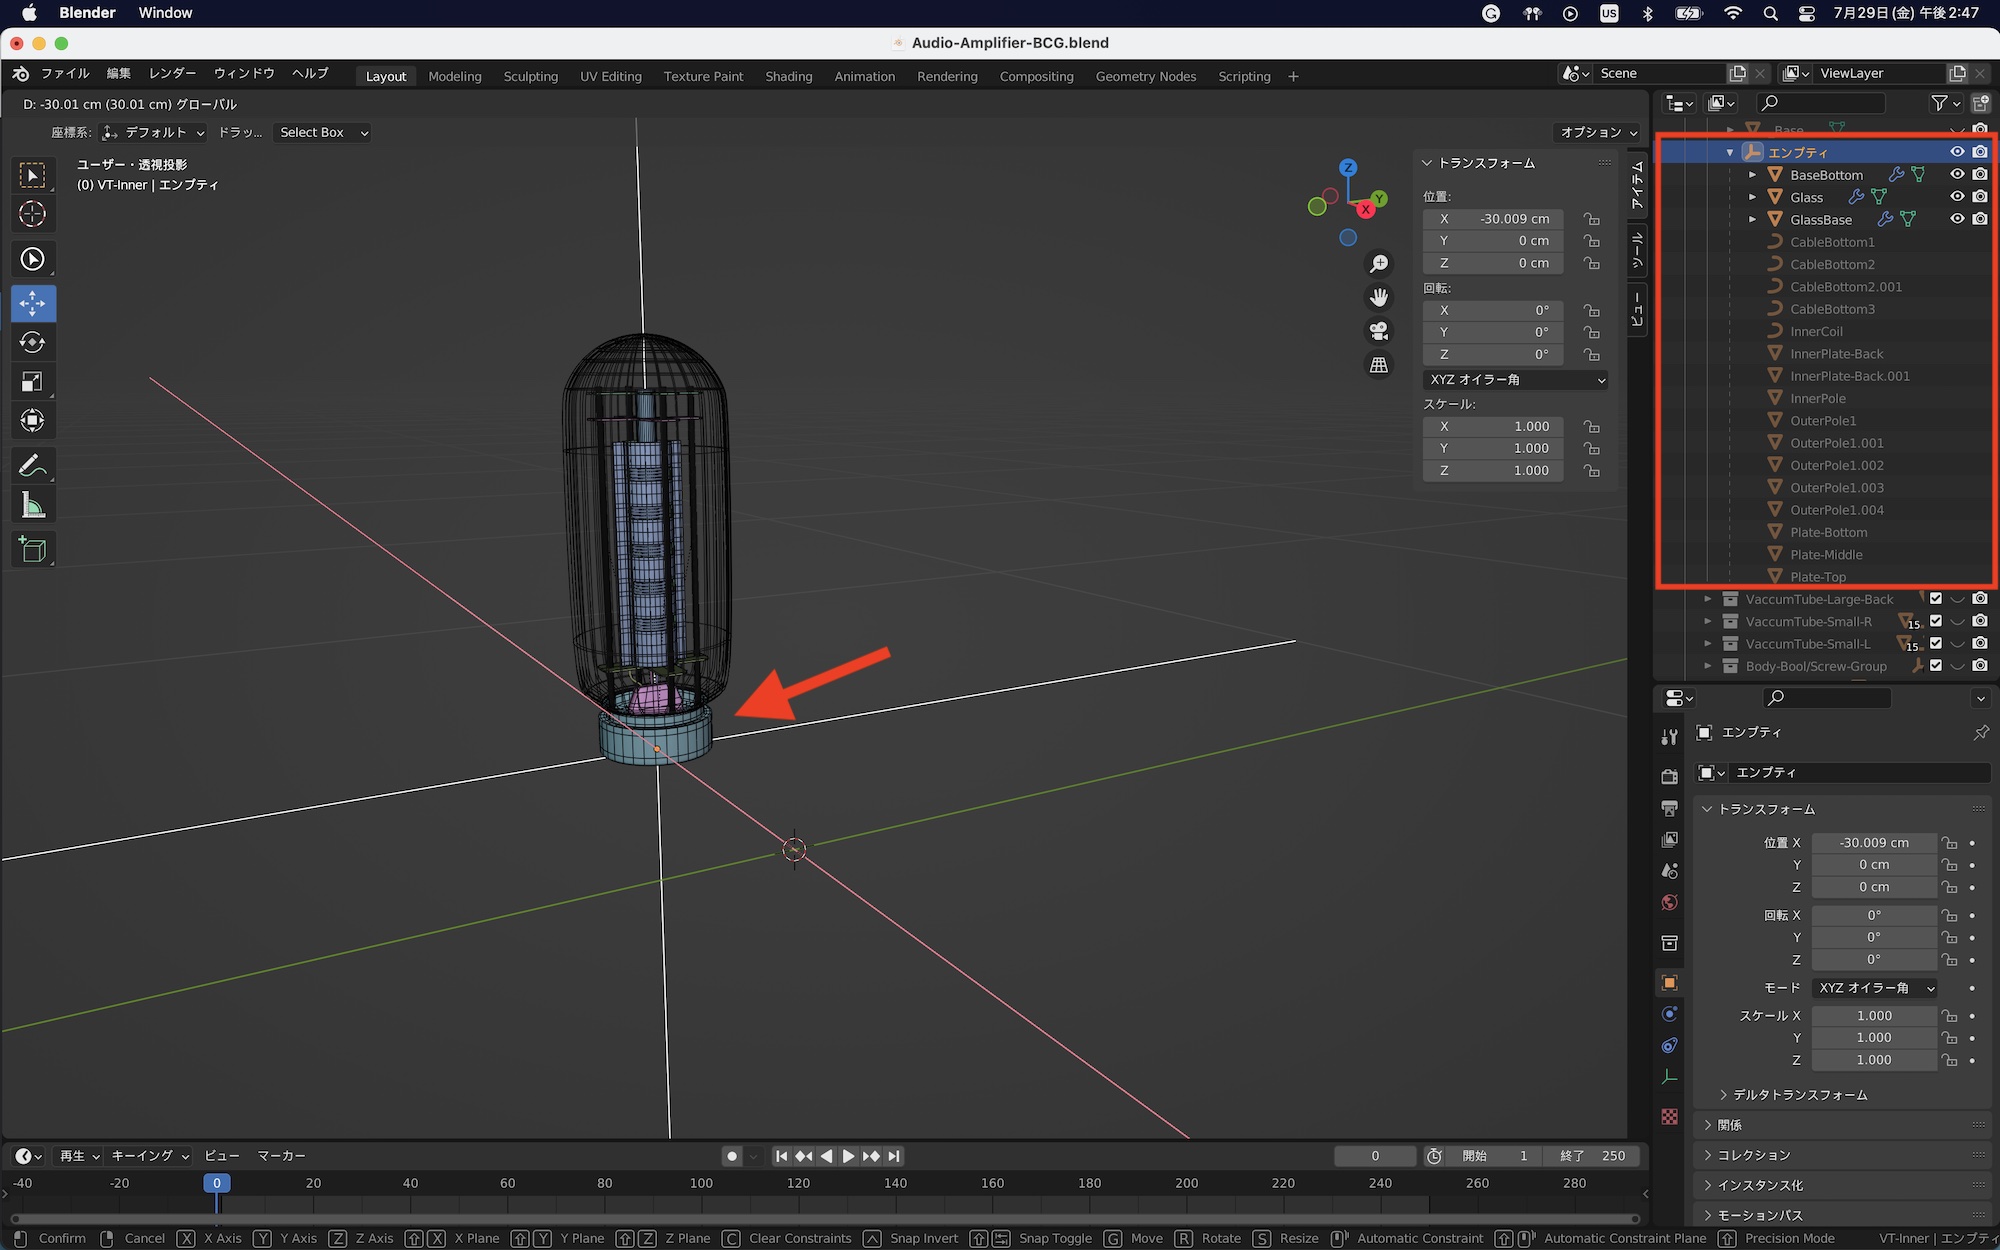Toggle camera view button in viewport
This screenshot has height=1250, width=2000.
click(x=1379, y=331)
